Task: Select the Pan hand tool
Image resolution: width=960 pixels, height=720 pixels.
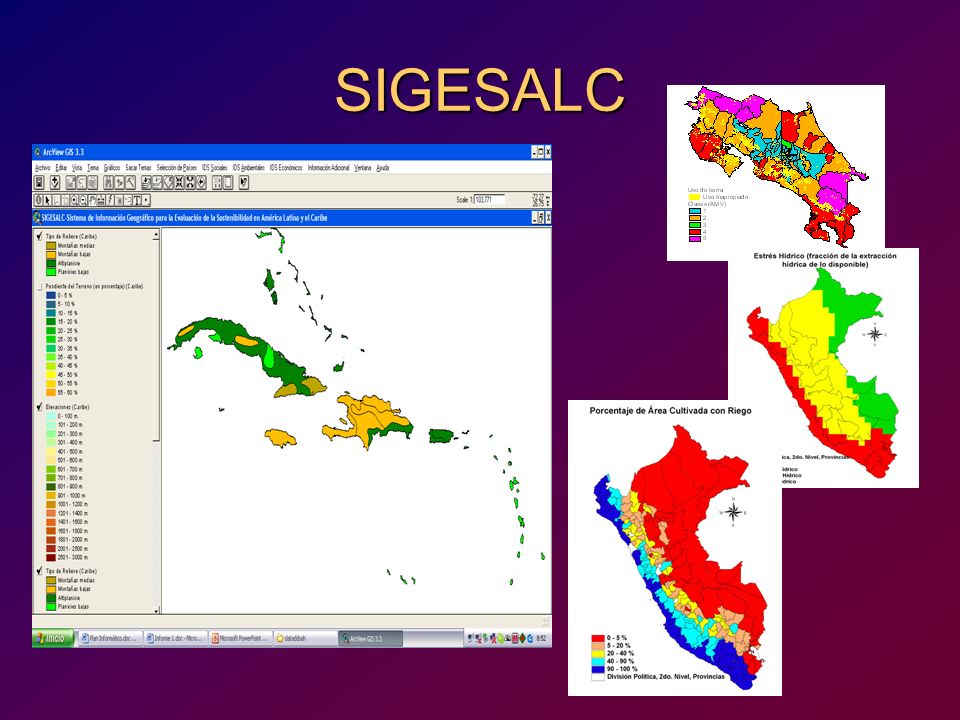Action: click(x=92, y=200)
